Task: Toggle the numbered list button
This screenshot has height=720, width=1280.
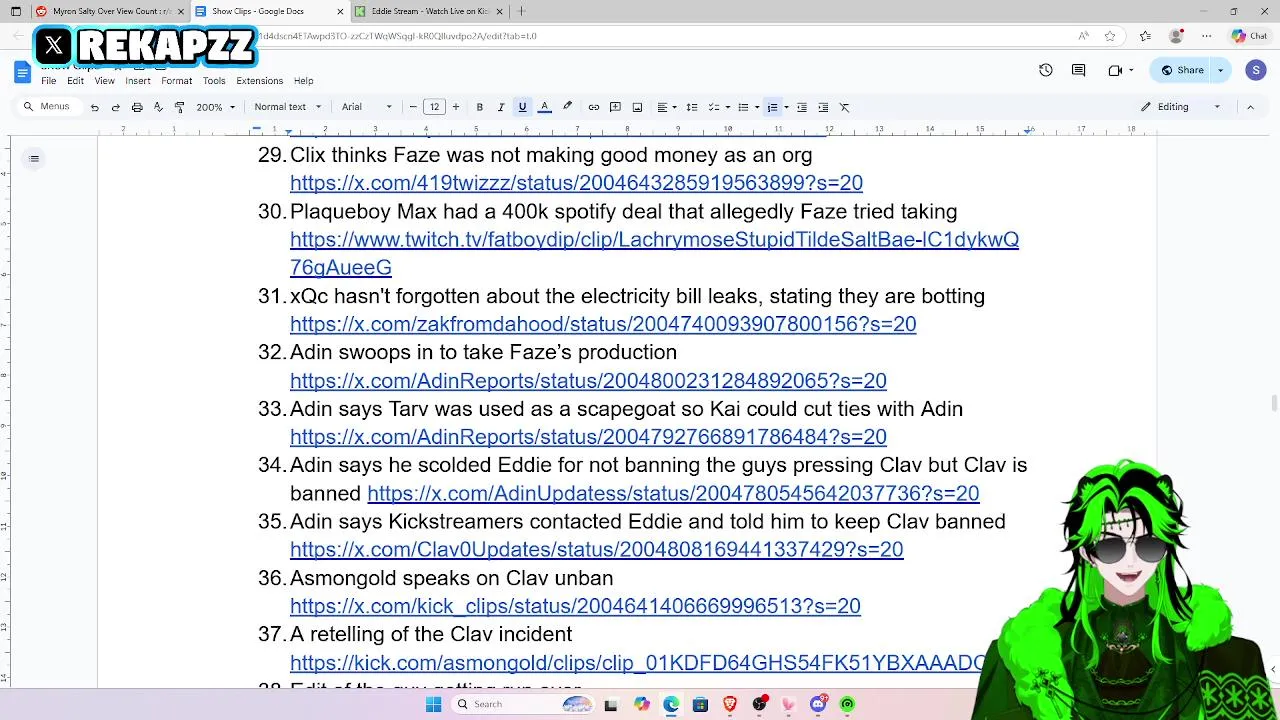Action: (x=772, y=107)
